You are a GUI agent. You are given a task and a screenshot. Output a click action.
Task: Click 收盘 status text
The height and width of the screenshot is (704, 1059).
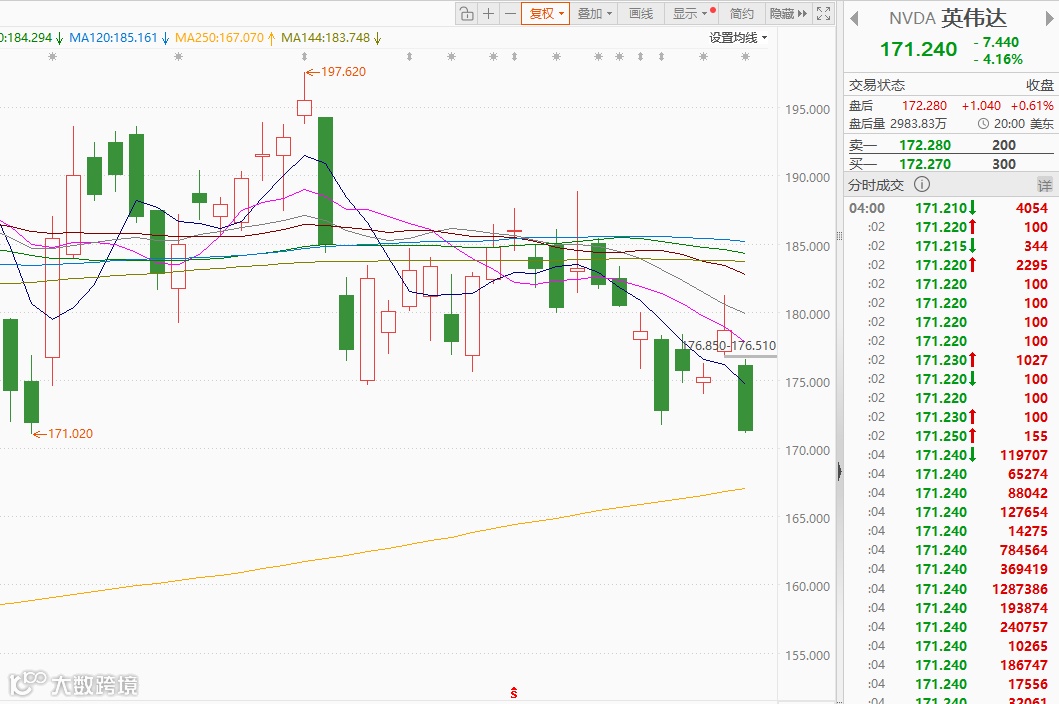pos(1040,85)
